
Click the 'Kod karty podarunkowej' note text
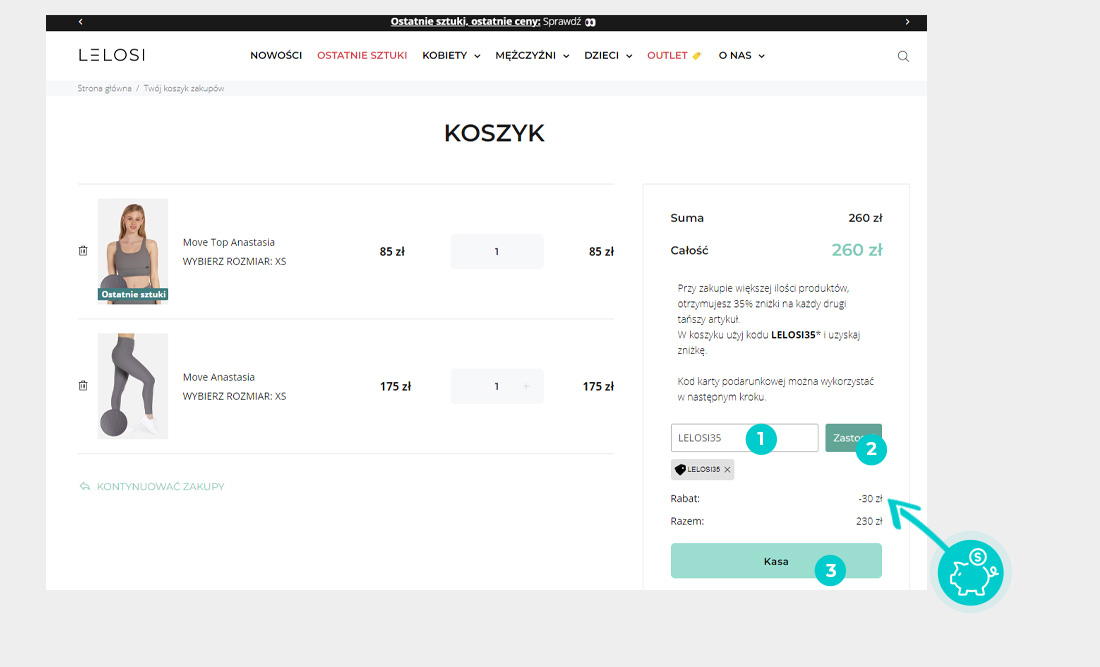click(776, 389)
